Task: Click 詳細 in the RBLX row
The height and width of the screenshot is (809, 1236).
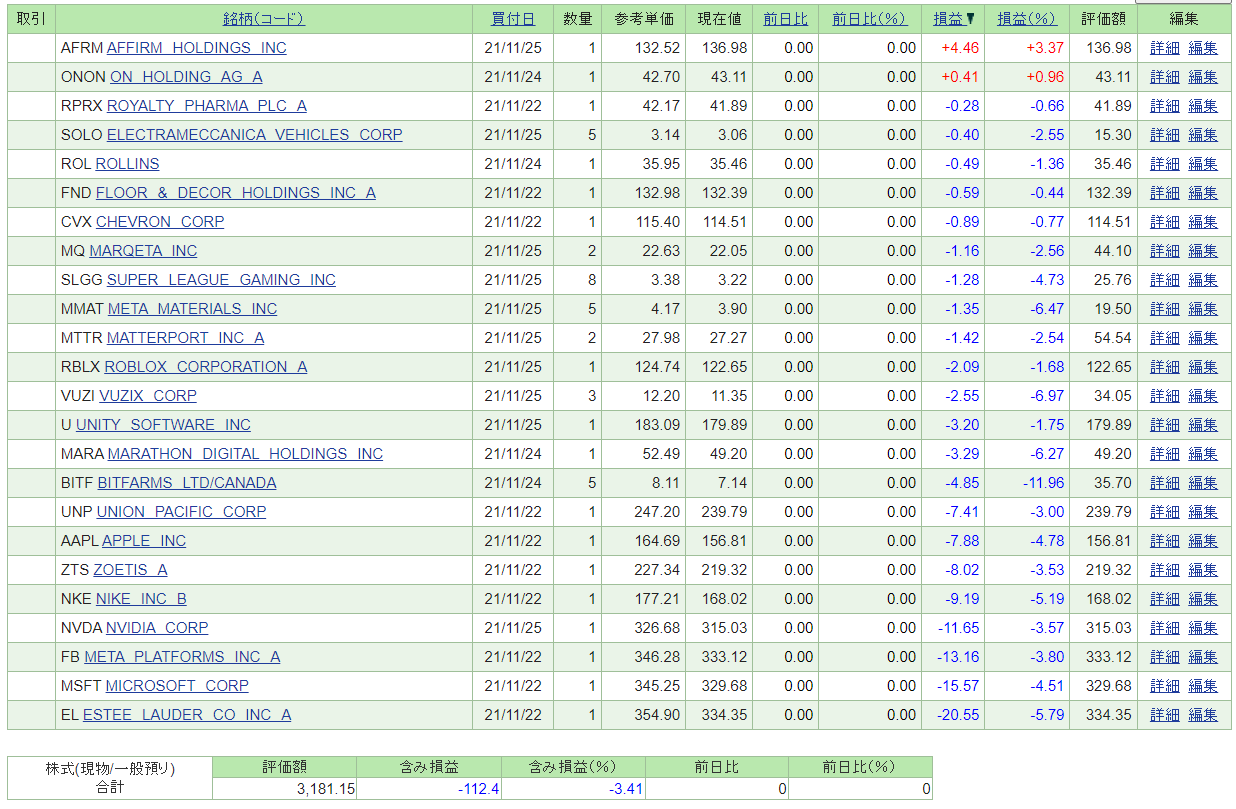Action: [1165, 367]
